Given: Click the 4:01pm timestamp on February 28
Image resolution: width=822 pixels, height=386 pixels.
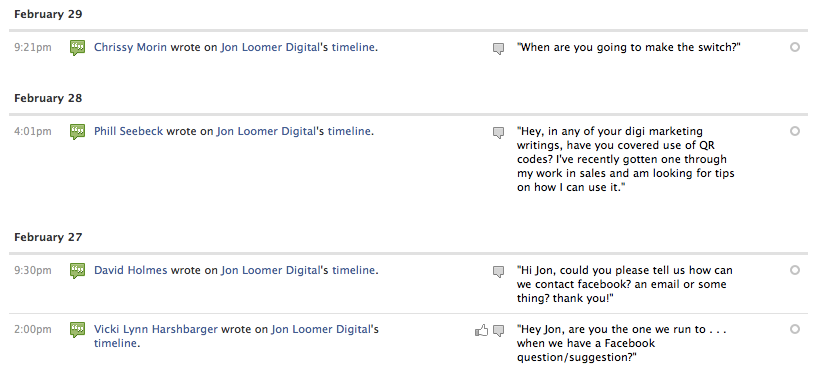Looking at the screenshot, I should pos(33,131).
